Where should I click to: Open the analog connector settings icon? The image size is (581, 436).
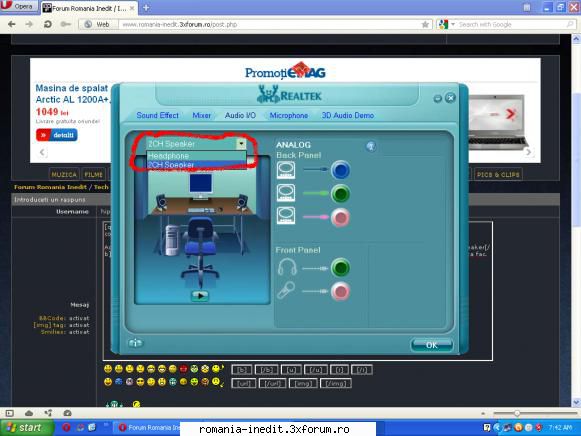(x=371, y=146)
